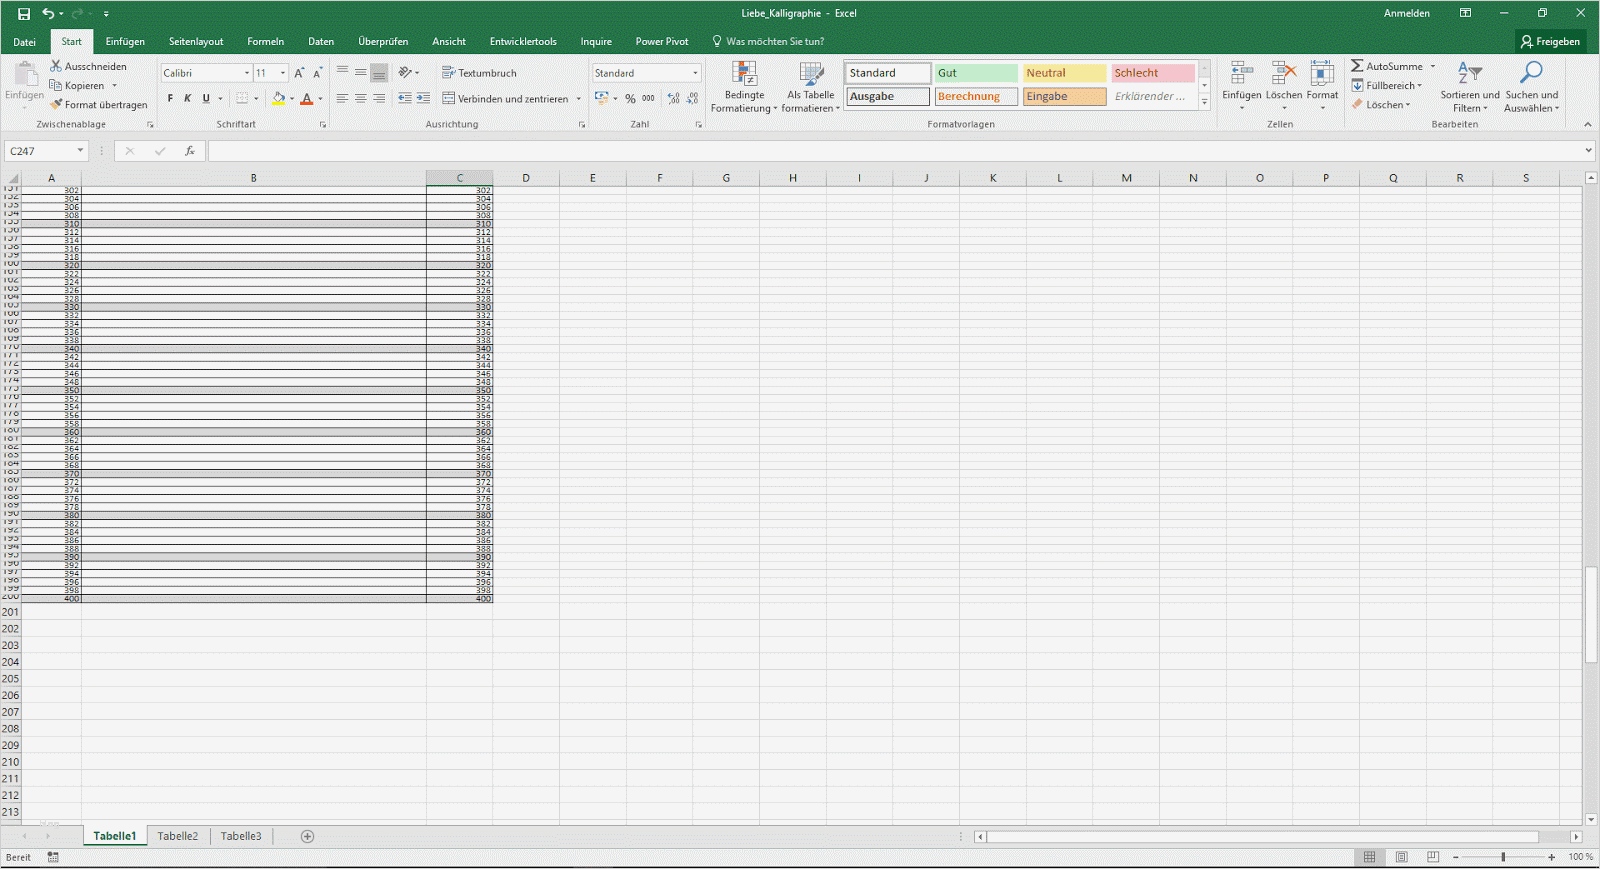Center text horizontally
Screen dimensions: 1600x869
coord(360,98)
